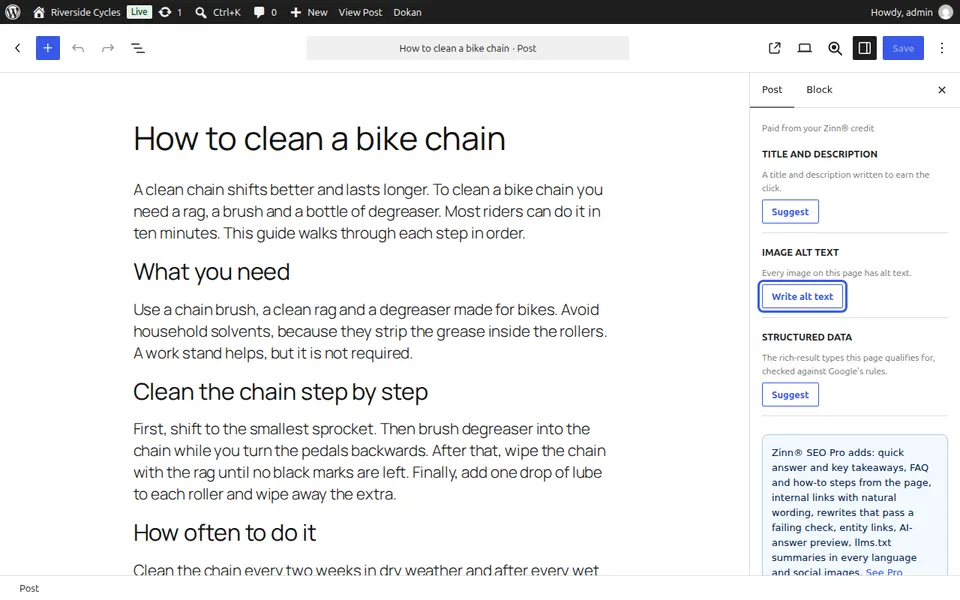Click the magnifier icon in editor toolbar

pos(834,48)
